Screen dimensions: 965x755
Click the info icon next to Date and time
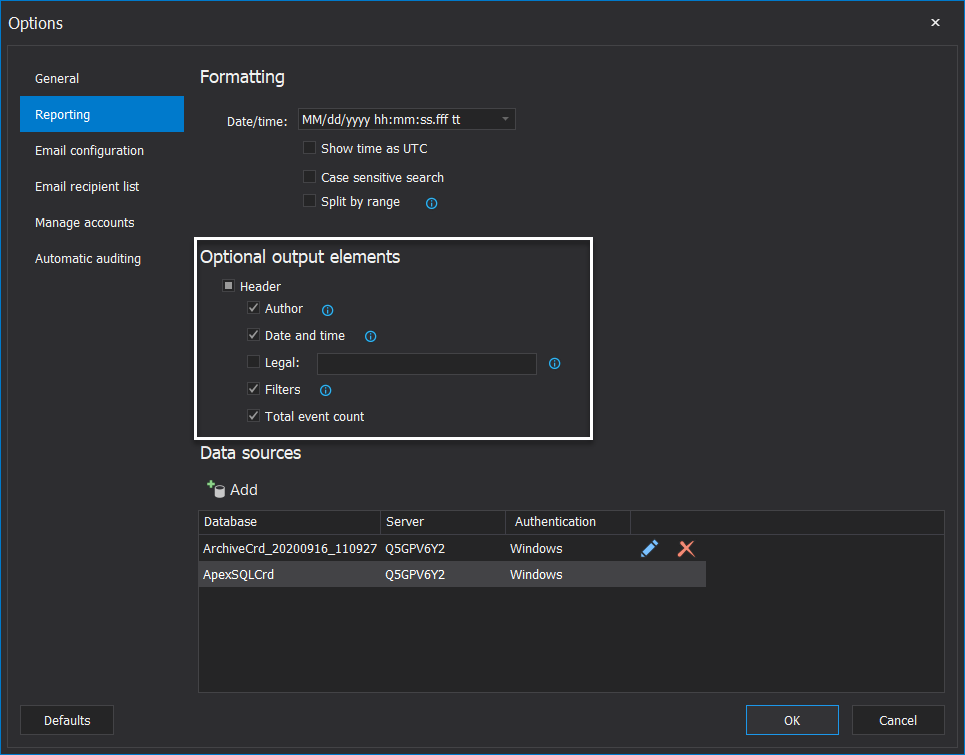point(370,336)
